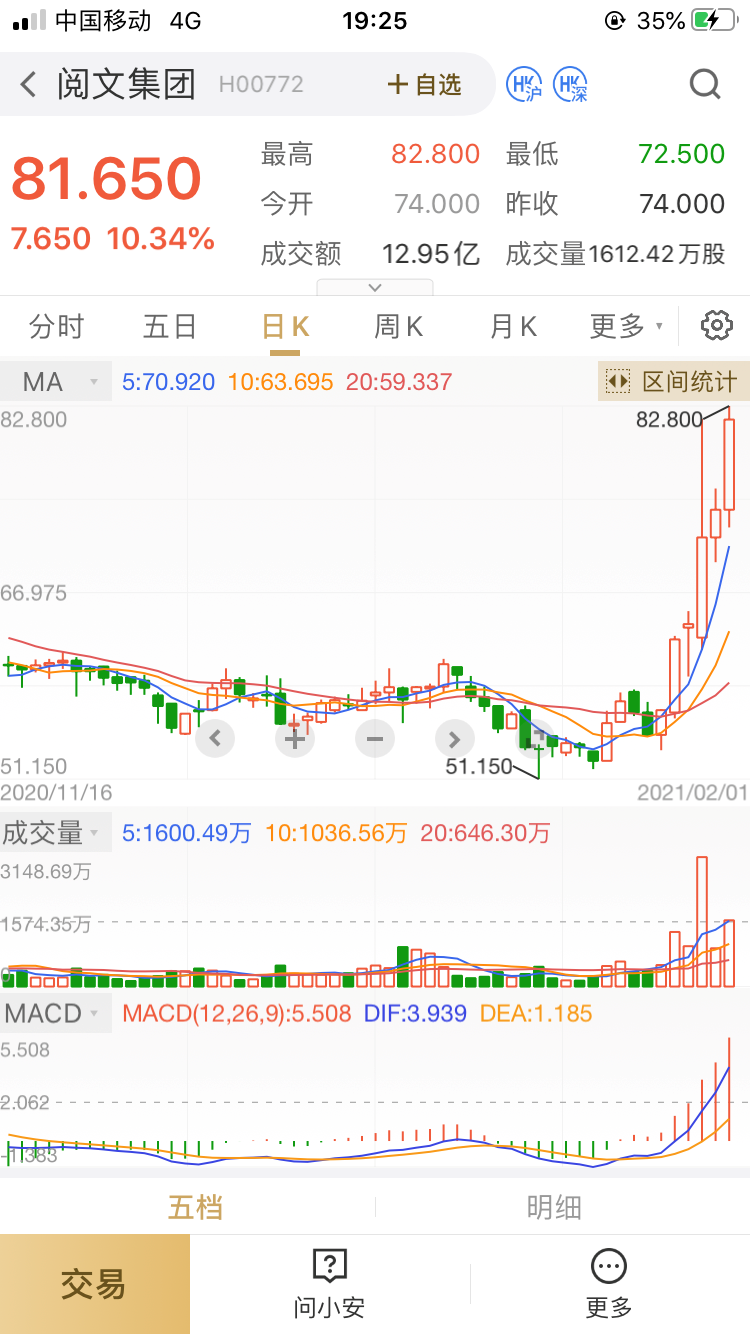Switch to 五日 chart tab
This screenshot has height=1334, width=750.
pos(170,327)
